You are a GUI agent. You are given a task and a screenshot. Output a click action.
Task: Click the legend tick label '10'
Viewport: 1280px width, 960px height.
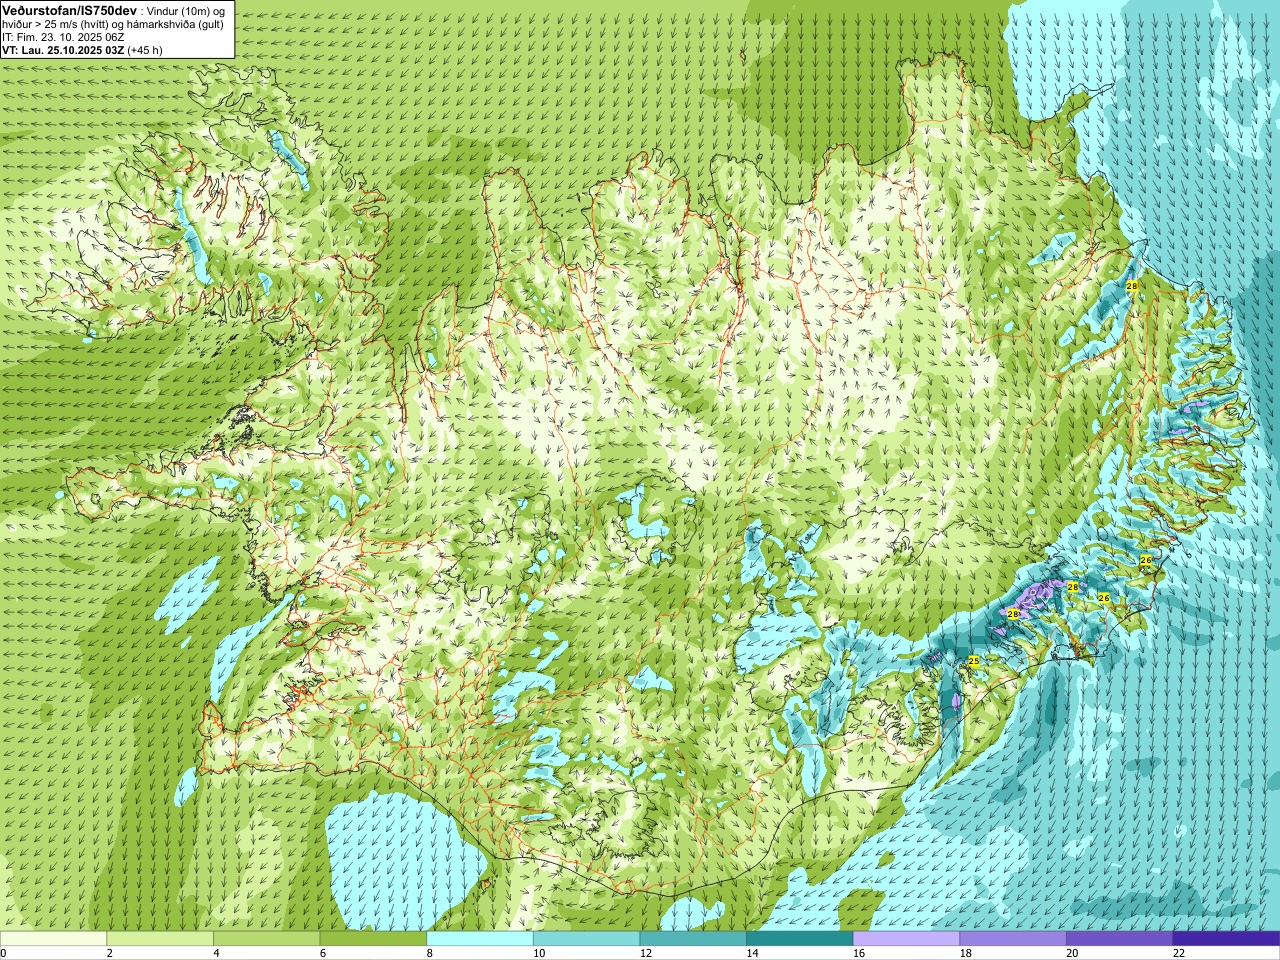coord(538,953)
